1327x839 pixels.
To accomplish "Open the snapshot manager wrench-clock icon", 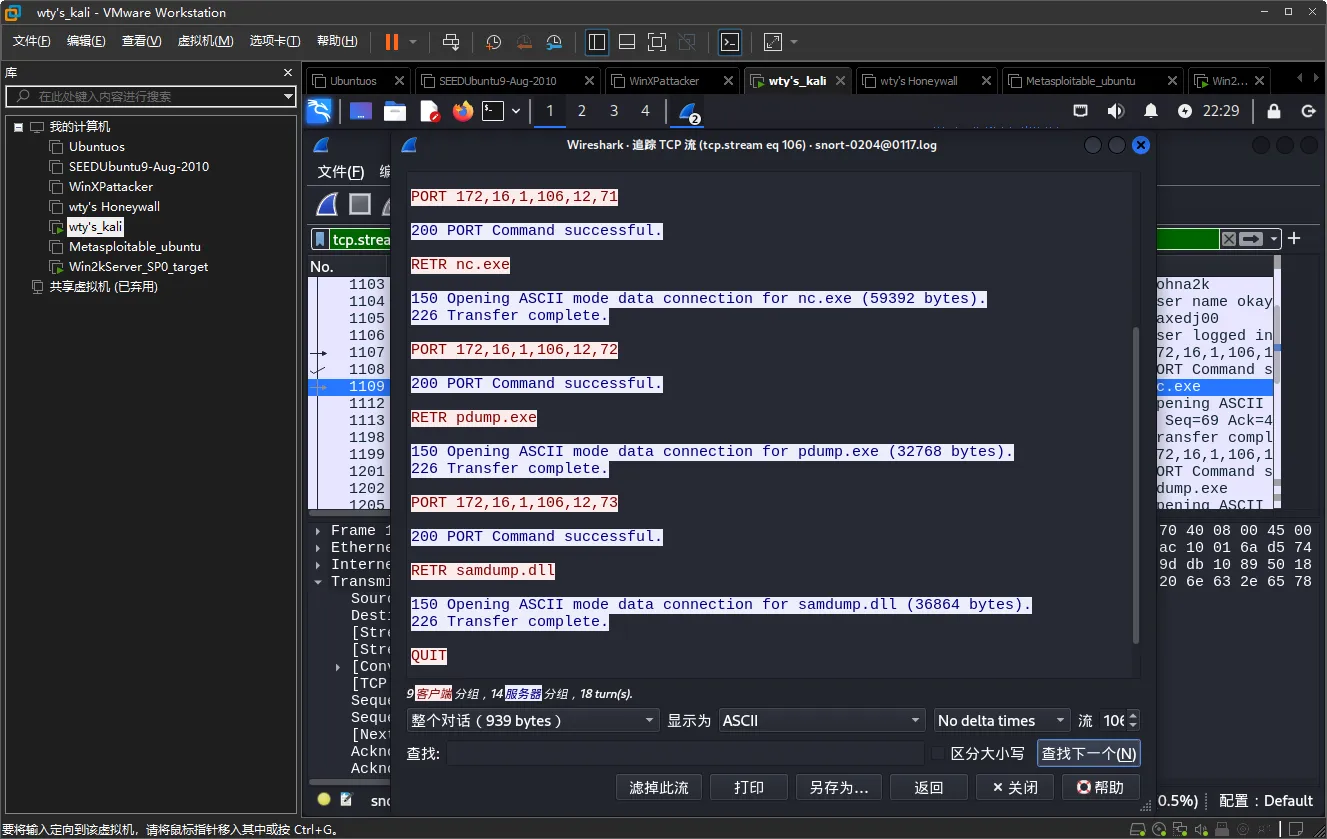I will coord(554,42).
